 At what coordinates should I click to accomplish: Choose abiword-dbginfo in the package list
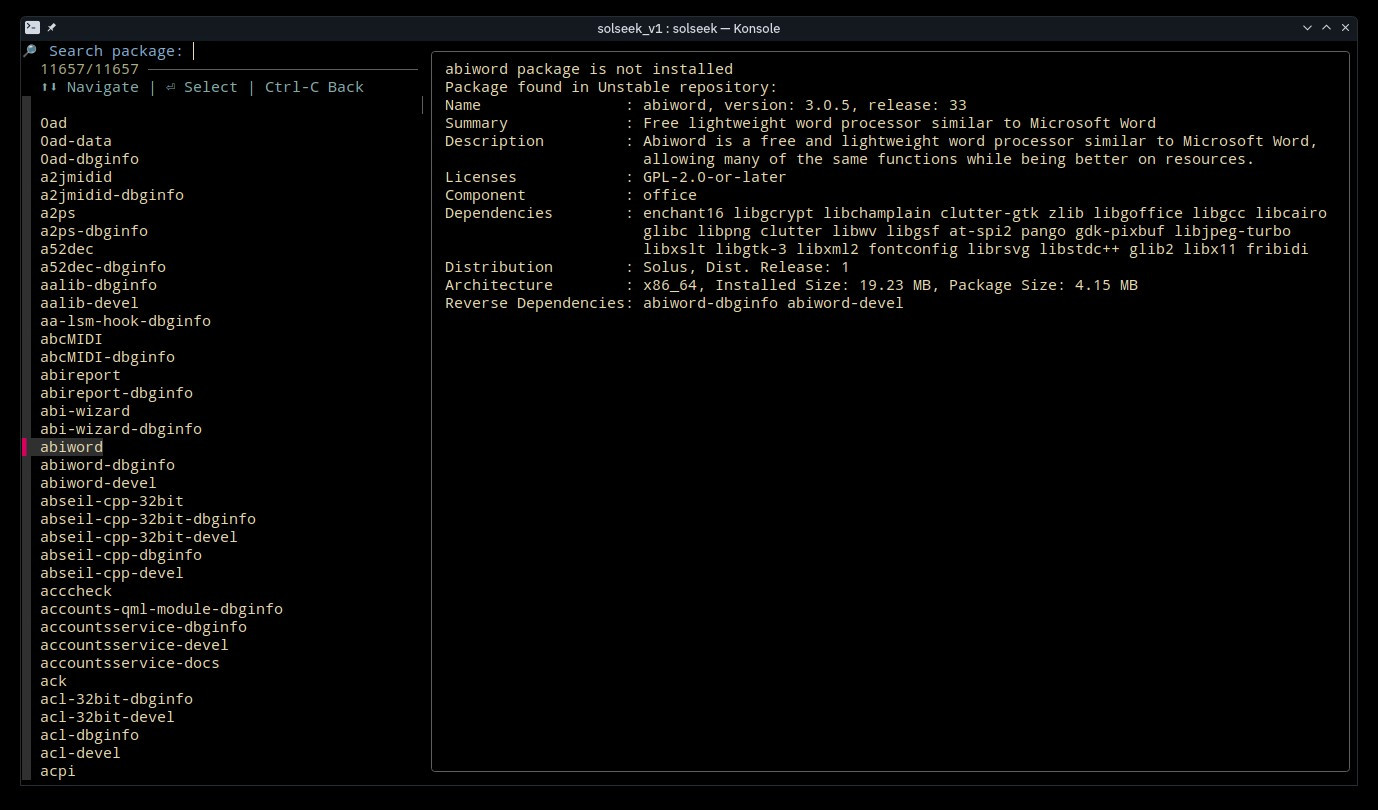[x=107, y=465]
